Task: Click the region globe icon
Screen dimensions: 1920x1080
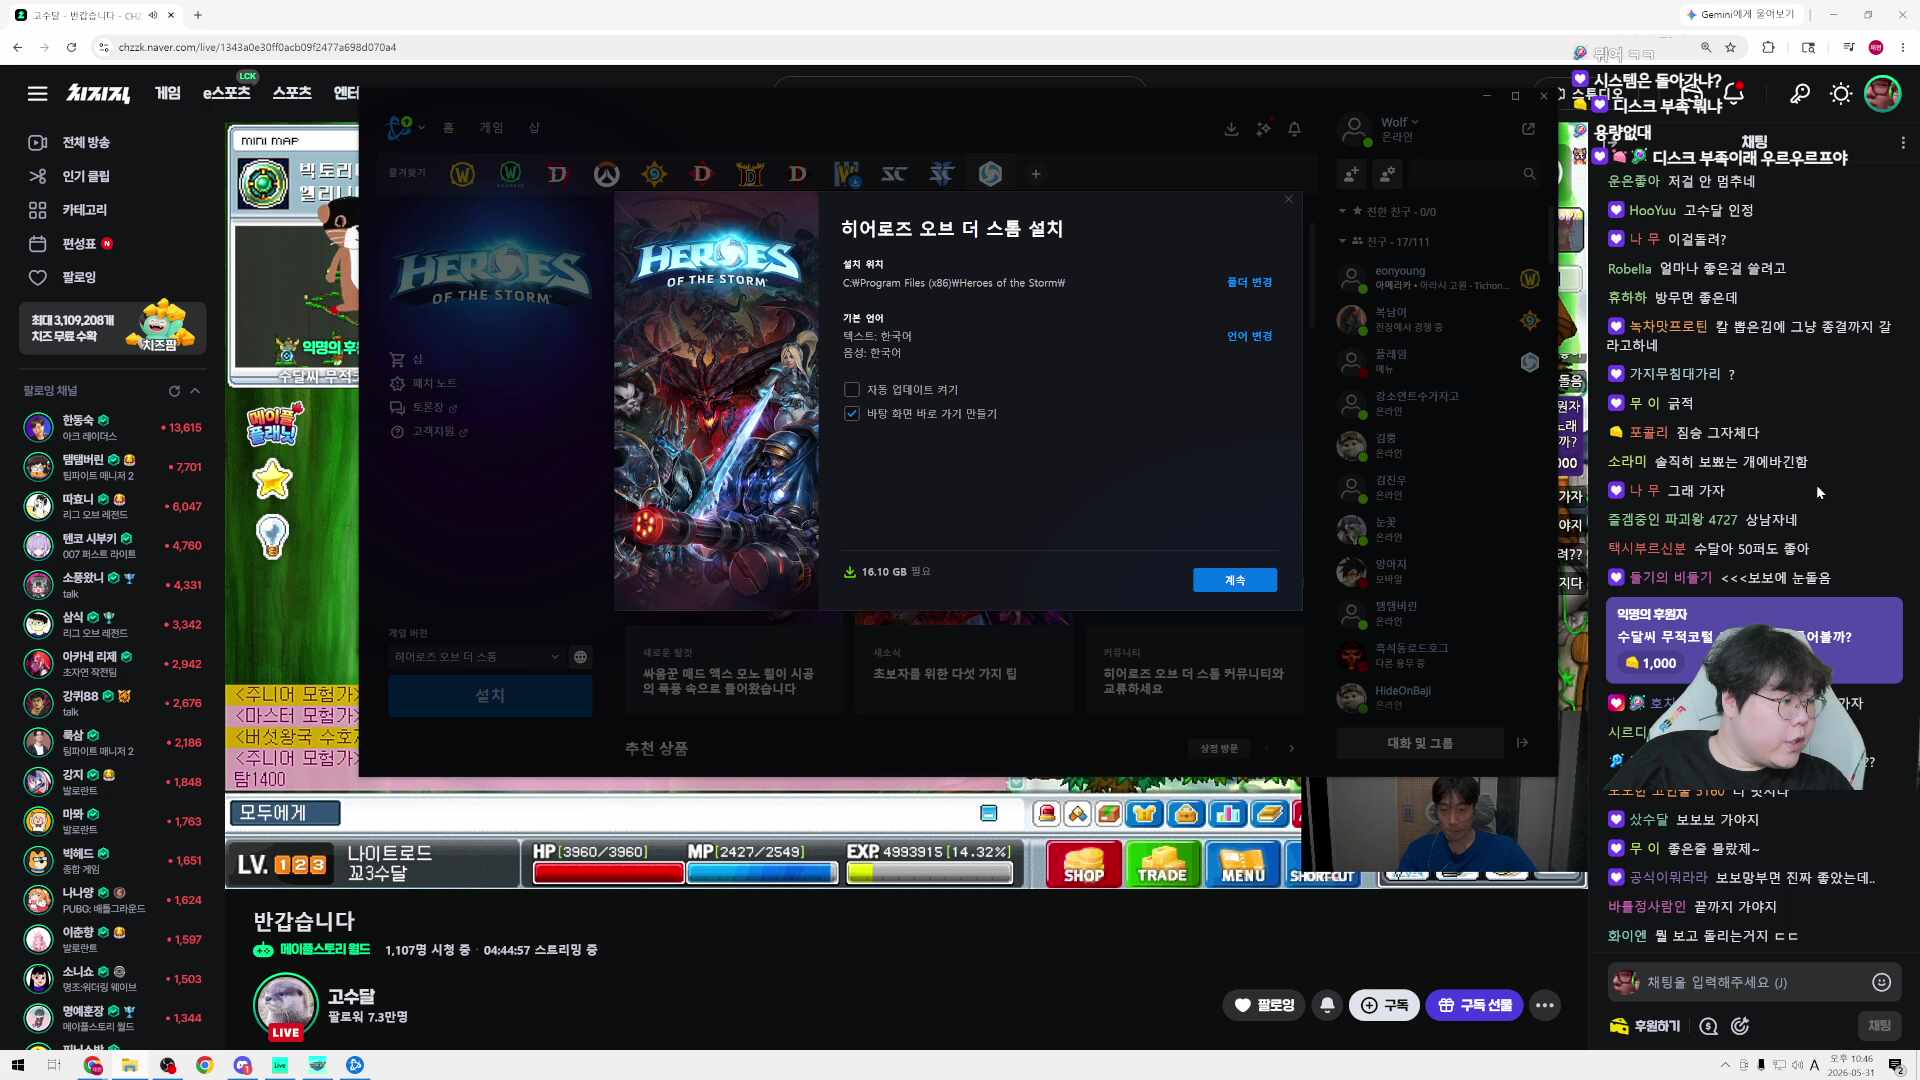Action: pyautogui.click(x=580, y=657)
